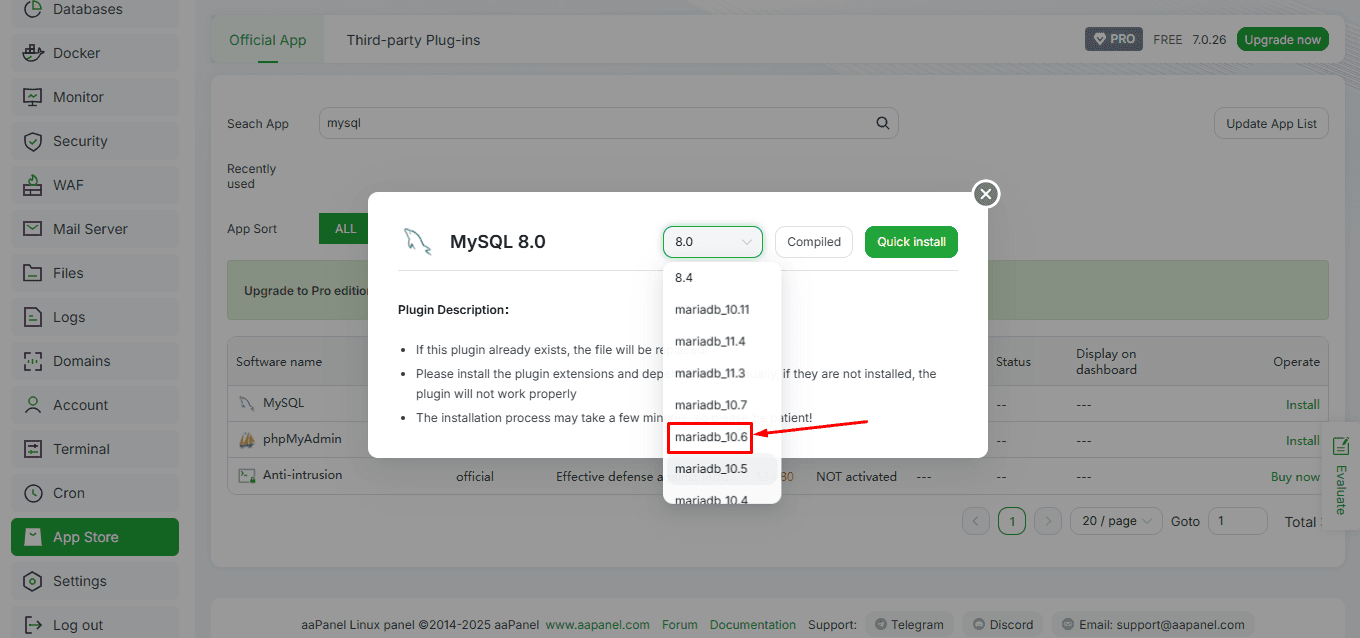Open the Mail Server section
Viewport: 1360px width, 638px height.
pos(90,229)
